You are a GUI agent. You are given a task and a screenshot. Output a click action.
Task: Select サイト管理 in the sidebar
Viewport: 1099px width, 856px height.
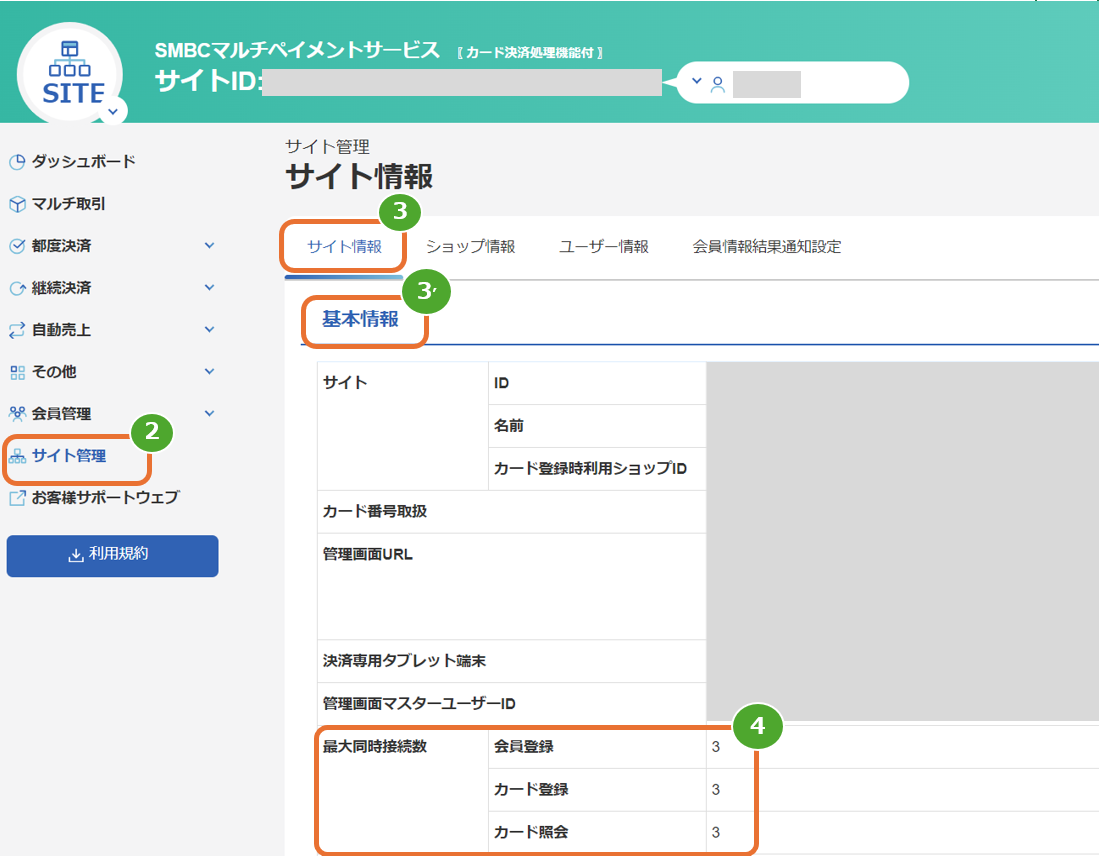69,456
